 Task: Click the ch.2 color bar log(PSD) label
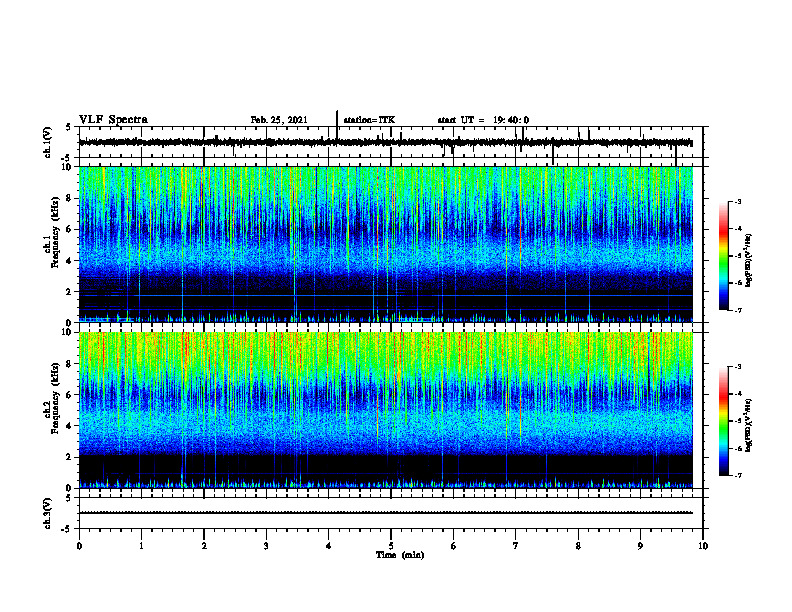(749, 425)
